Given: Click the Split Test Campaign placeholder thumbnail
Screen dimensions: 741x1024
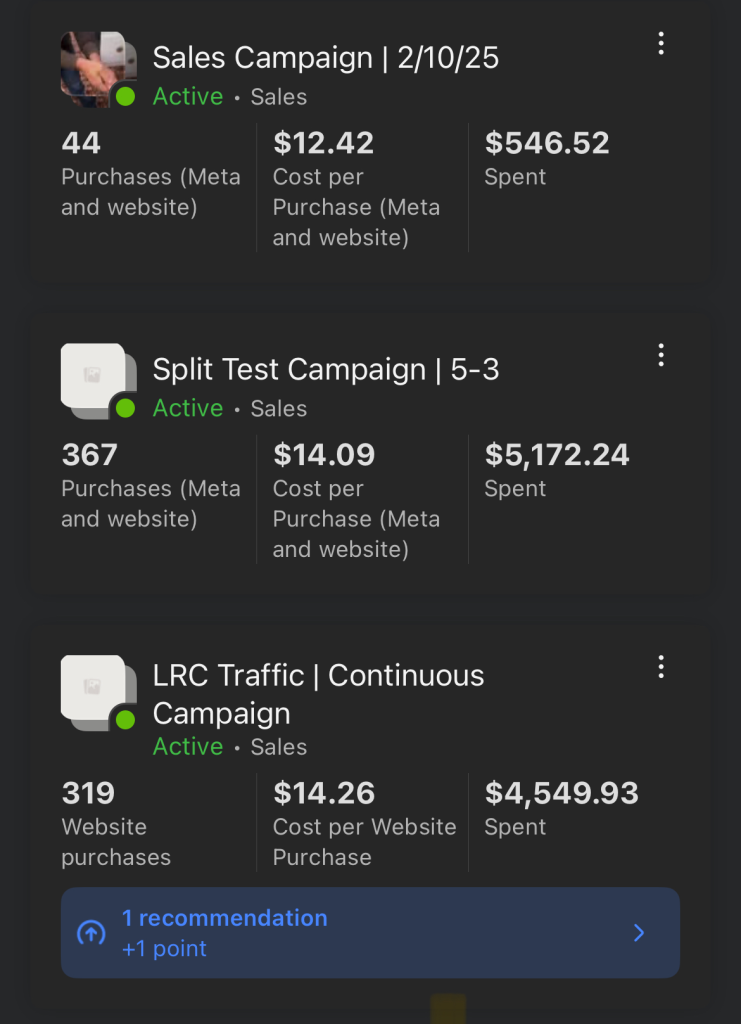Looking at the screenshot, I should pos(93,376).
